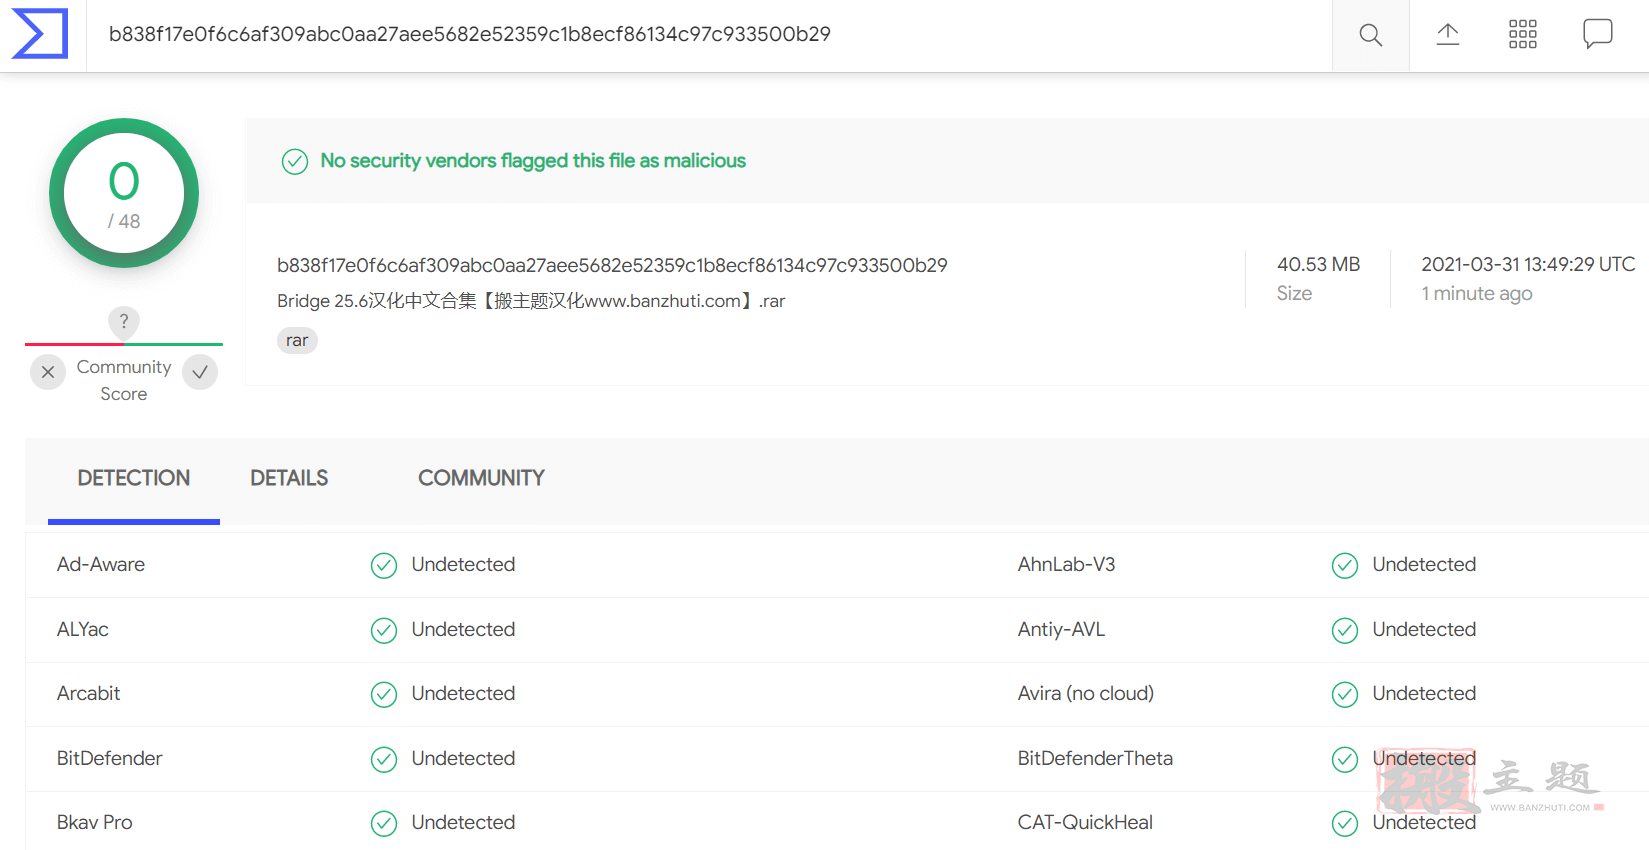Click the Avira (no cloud) undetected check icon

[x=1345, y=694]
